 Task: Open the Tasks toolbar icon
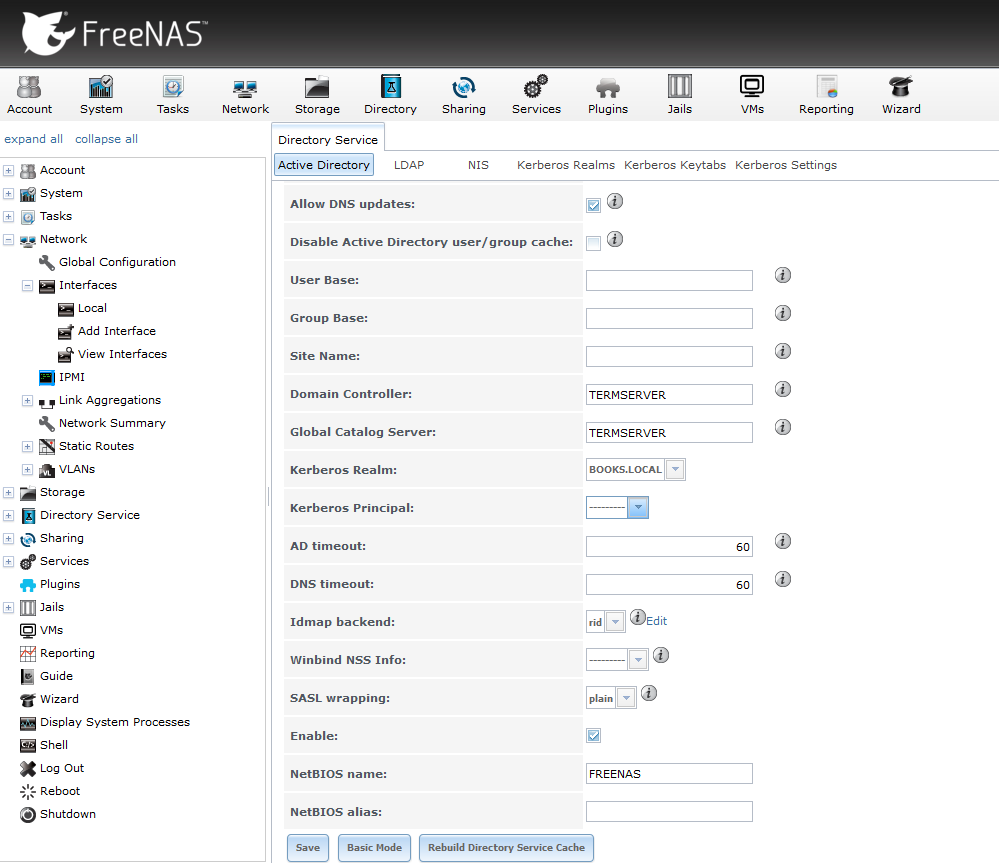[173, 95]
